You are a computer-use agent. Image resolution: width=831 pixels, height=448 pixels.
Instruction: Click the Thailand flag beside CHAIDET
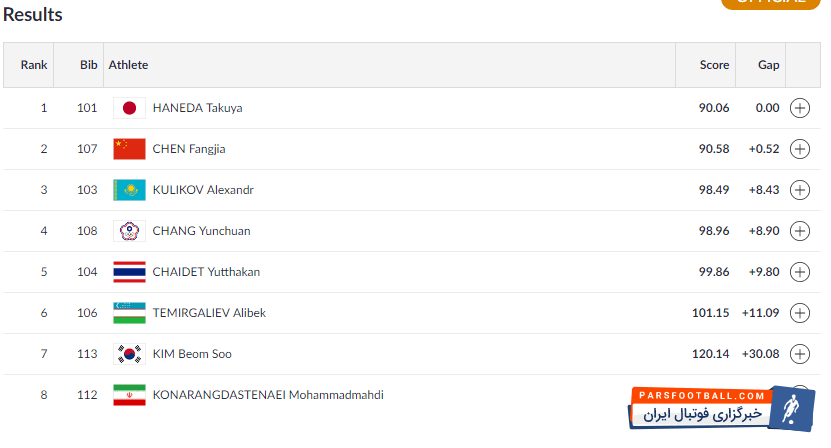pos(129,272)
